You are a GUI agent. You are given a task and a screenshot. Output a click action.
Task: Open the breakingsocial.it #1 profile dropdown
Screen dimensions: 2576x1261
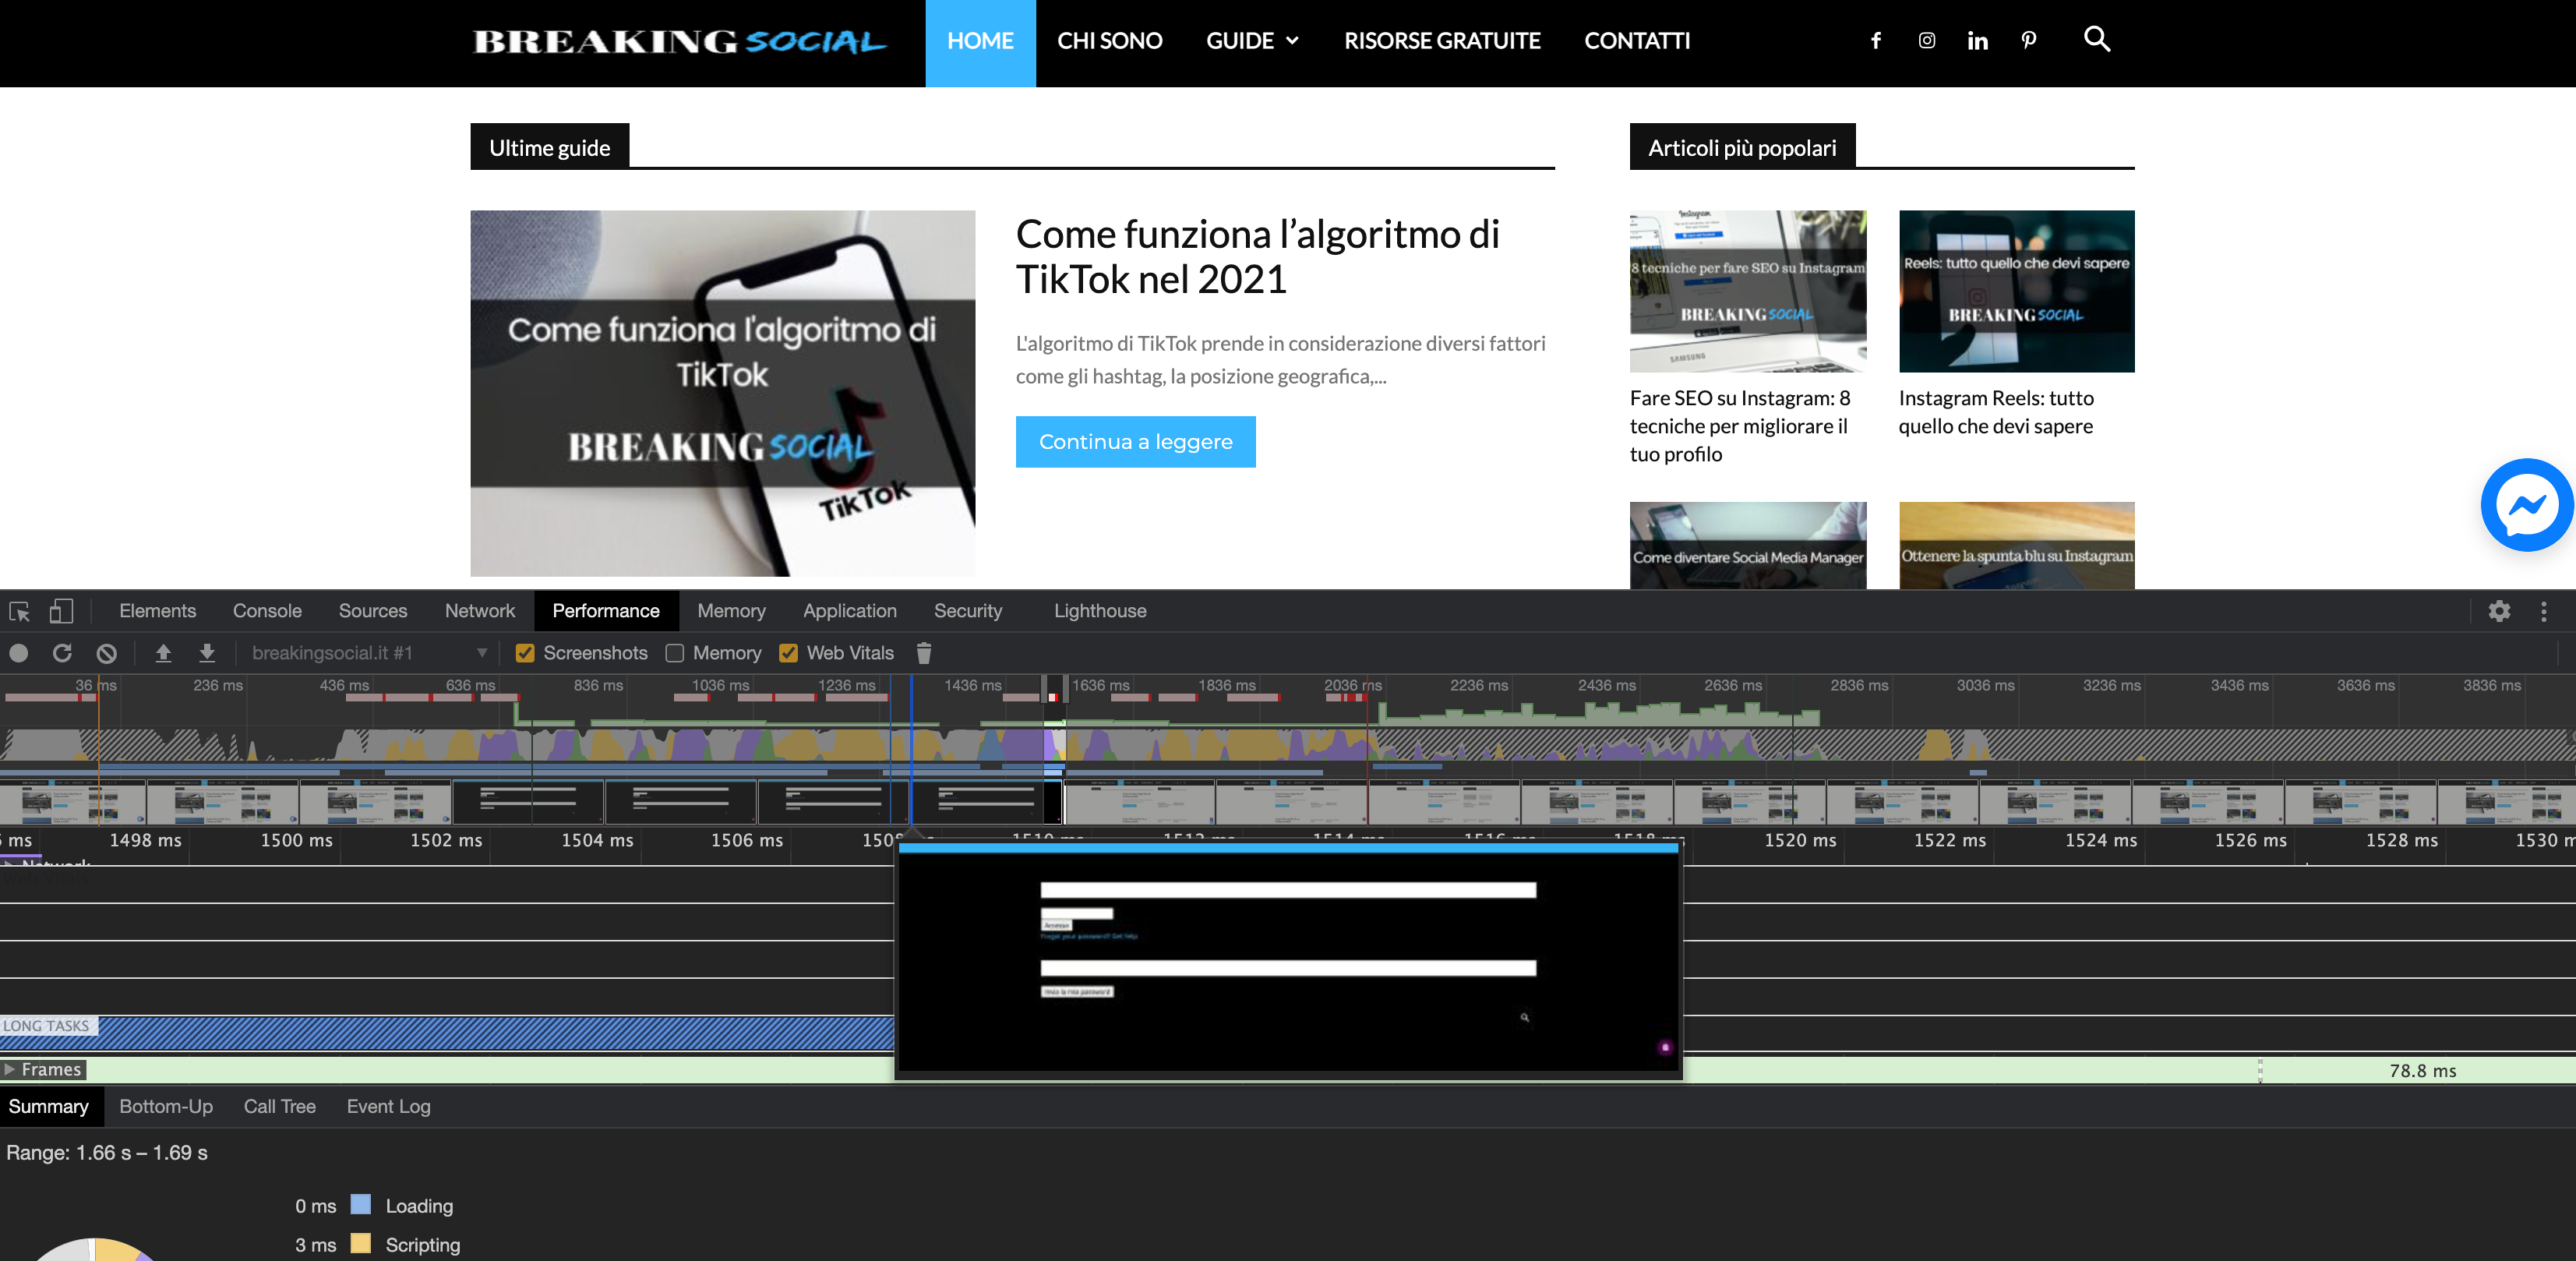(369, 653)
